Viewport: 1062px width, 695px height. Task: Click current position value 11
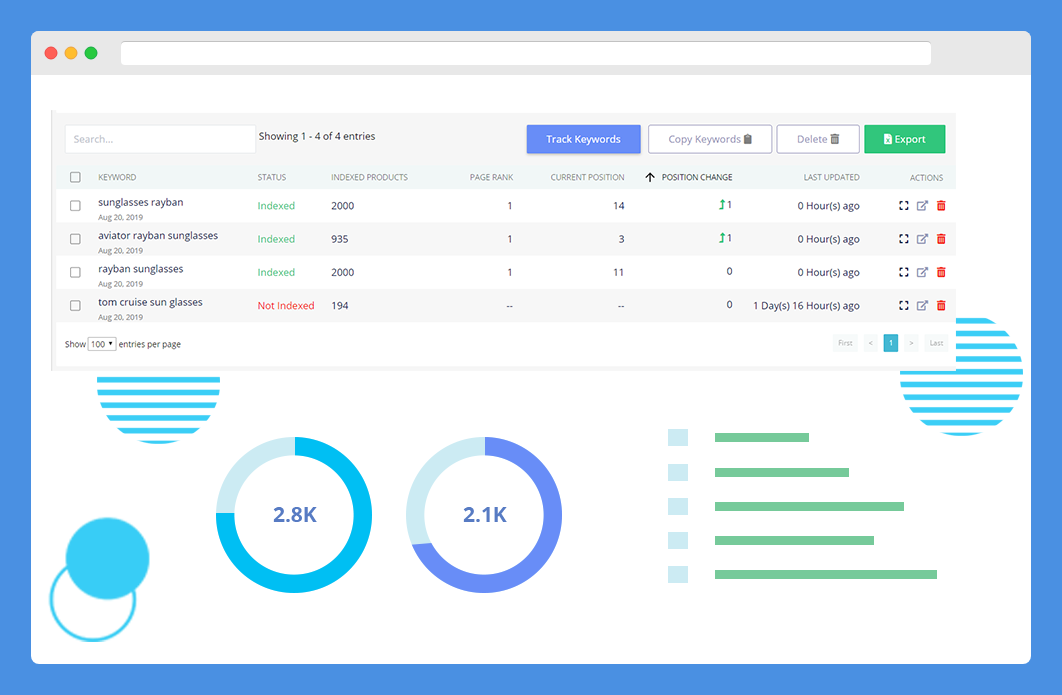(618, 272)
